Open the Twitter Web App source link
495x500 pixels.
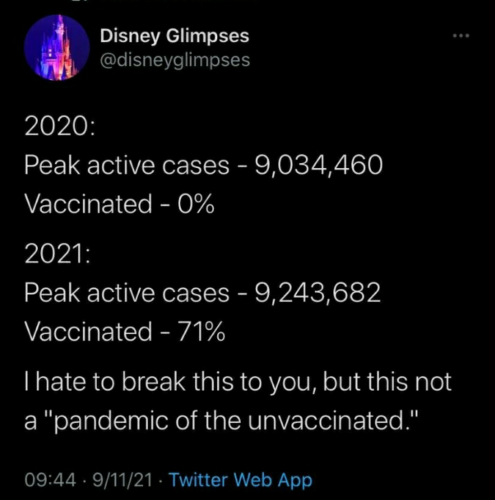(x=241, y=480)
